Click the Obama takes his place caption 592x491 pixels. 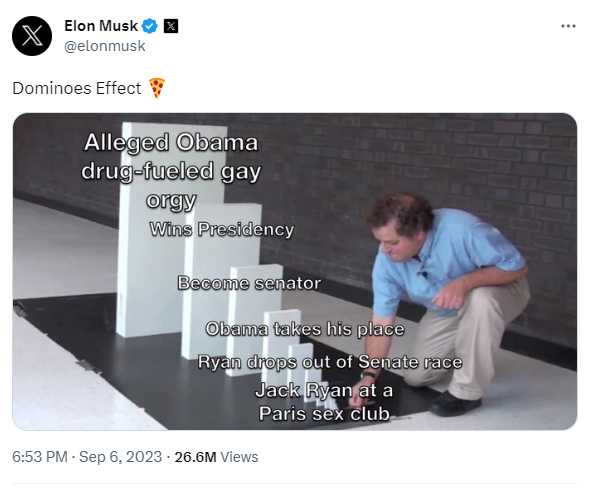[305, 329]
